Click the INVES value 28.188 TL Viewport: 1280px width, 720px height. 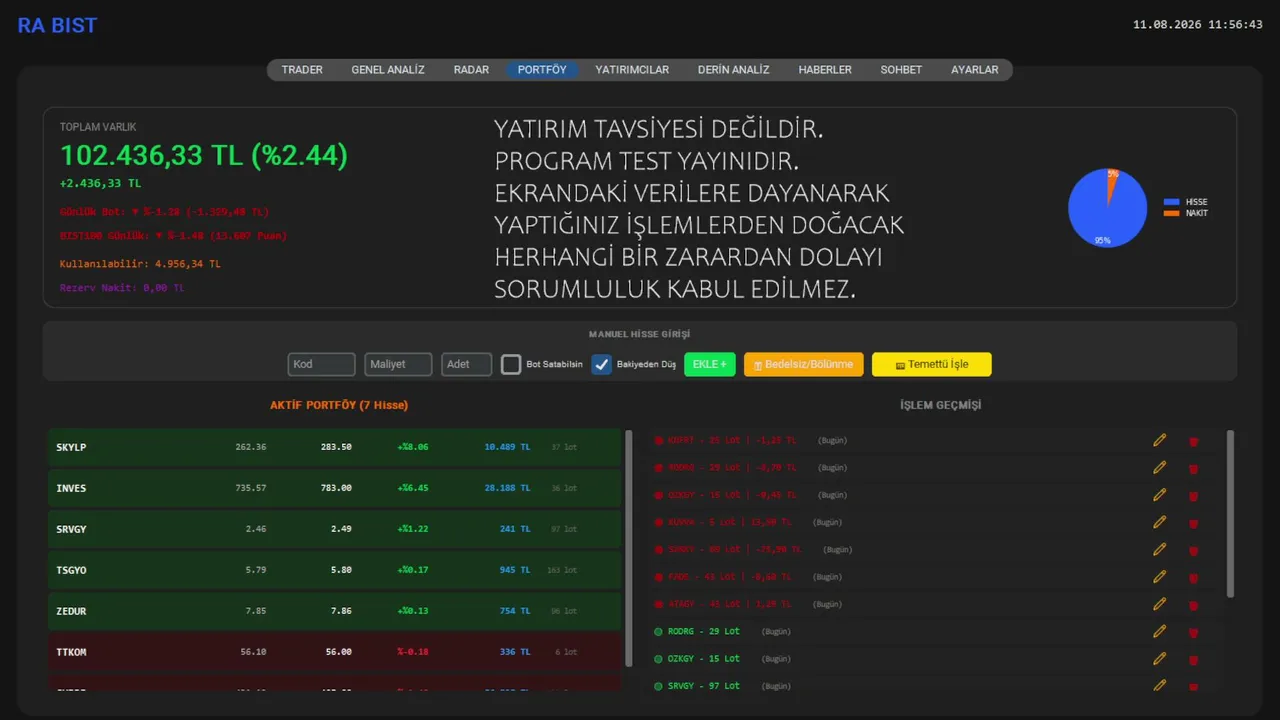click(507, 488)
